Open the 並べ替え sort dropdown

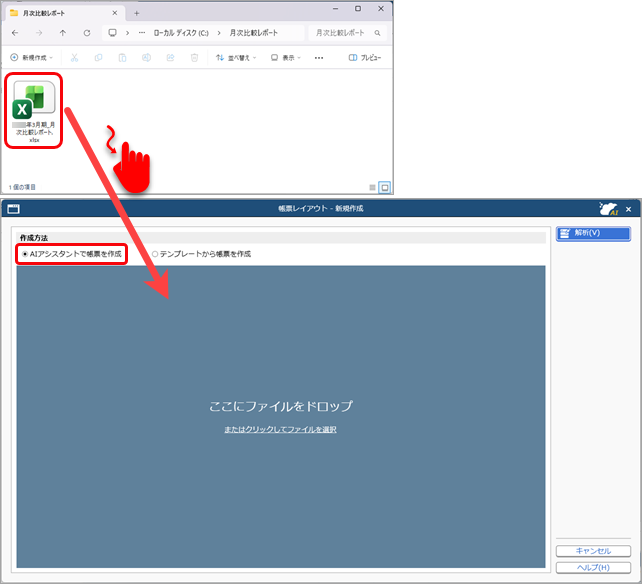tap(236, 58)
